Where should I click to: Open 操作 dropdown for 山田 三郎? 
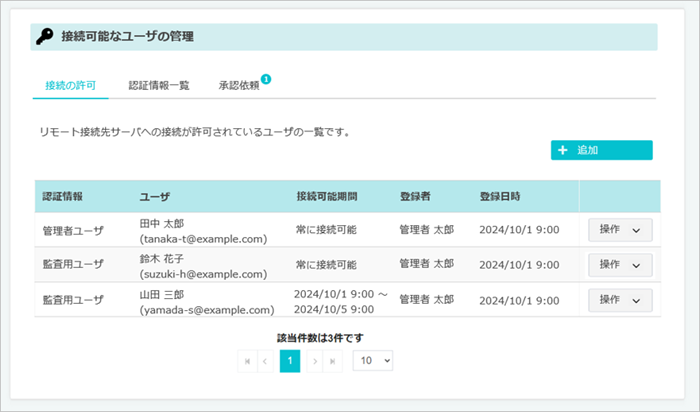(x=620, y=300)
